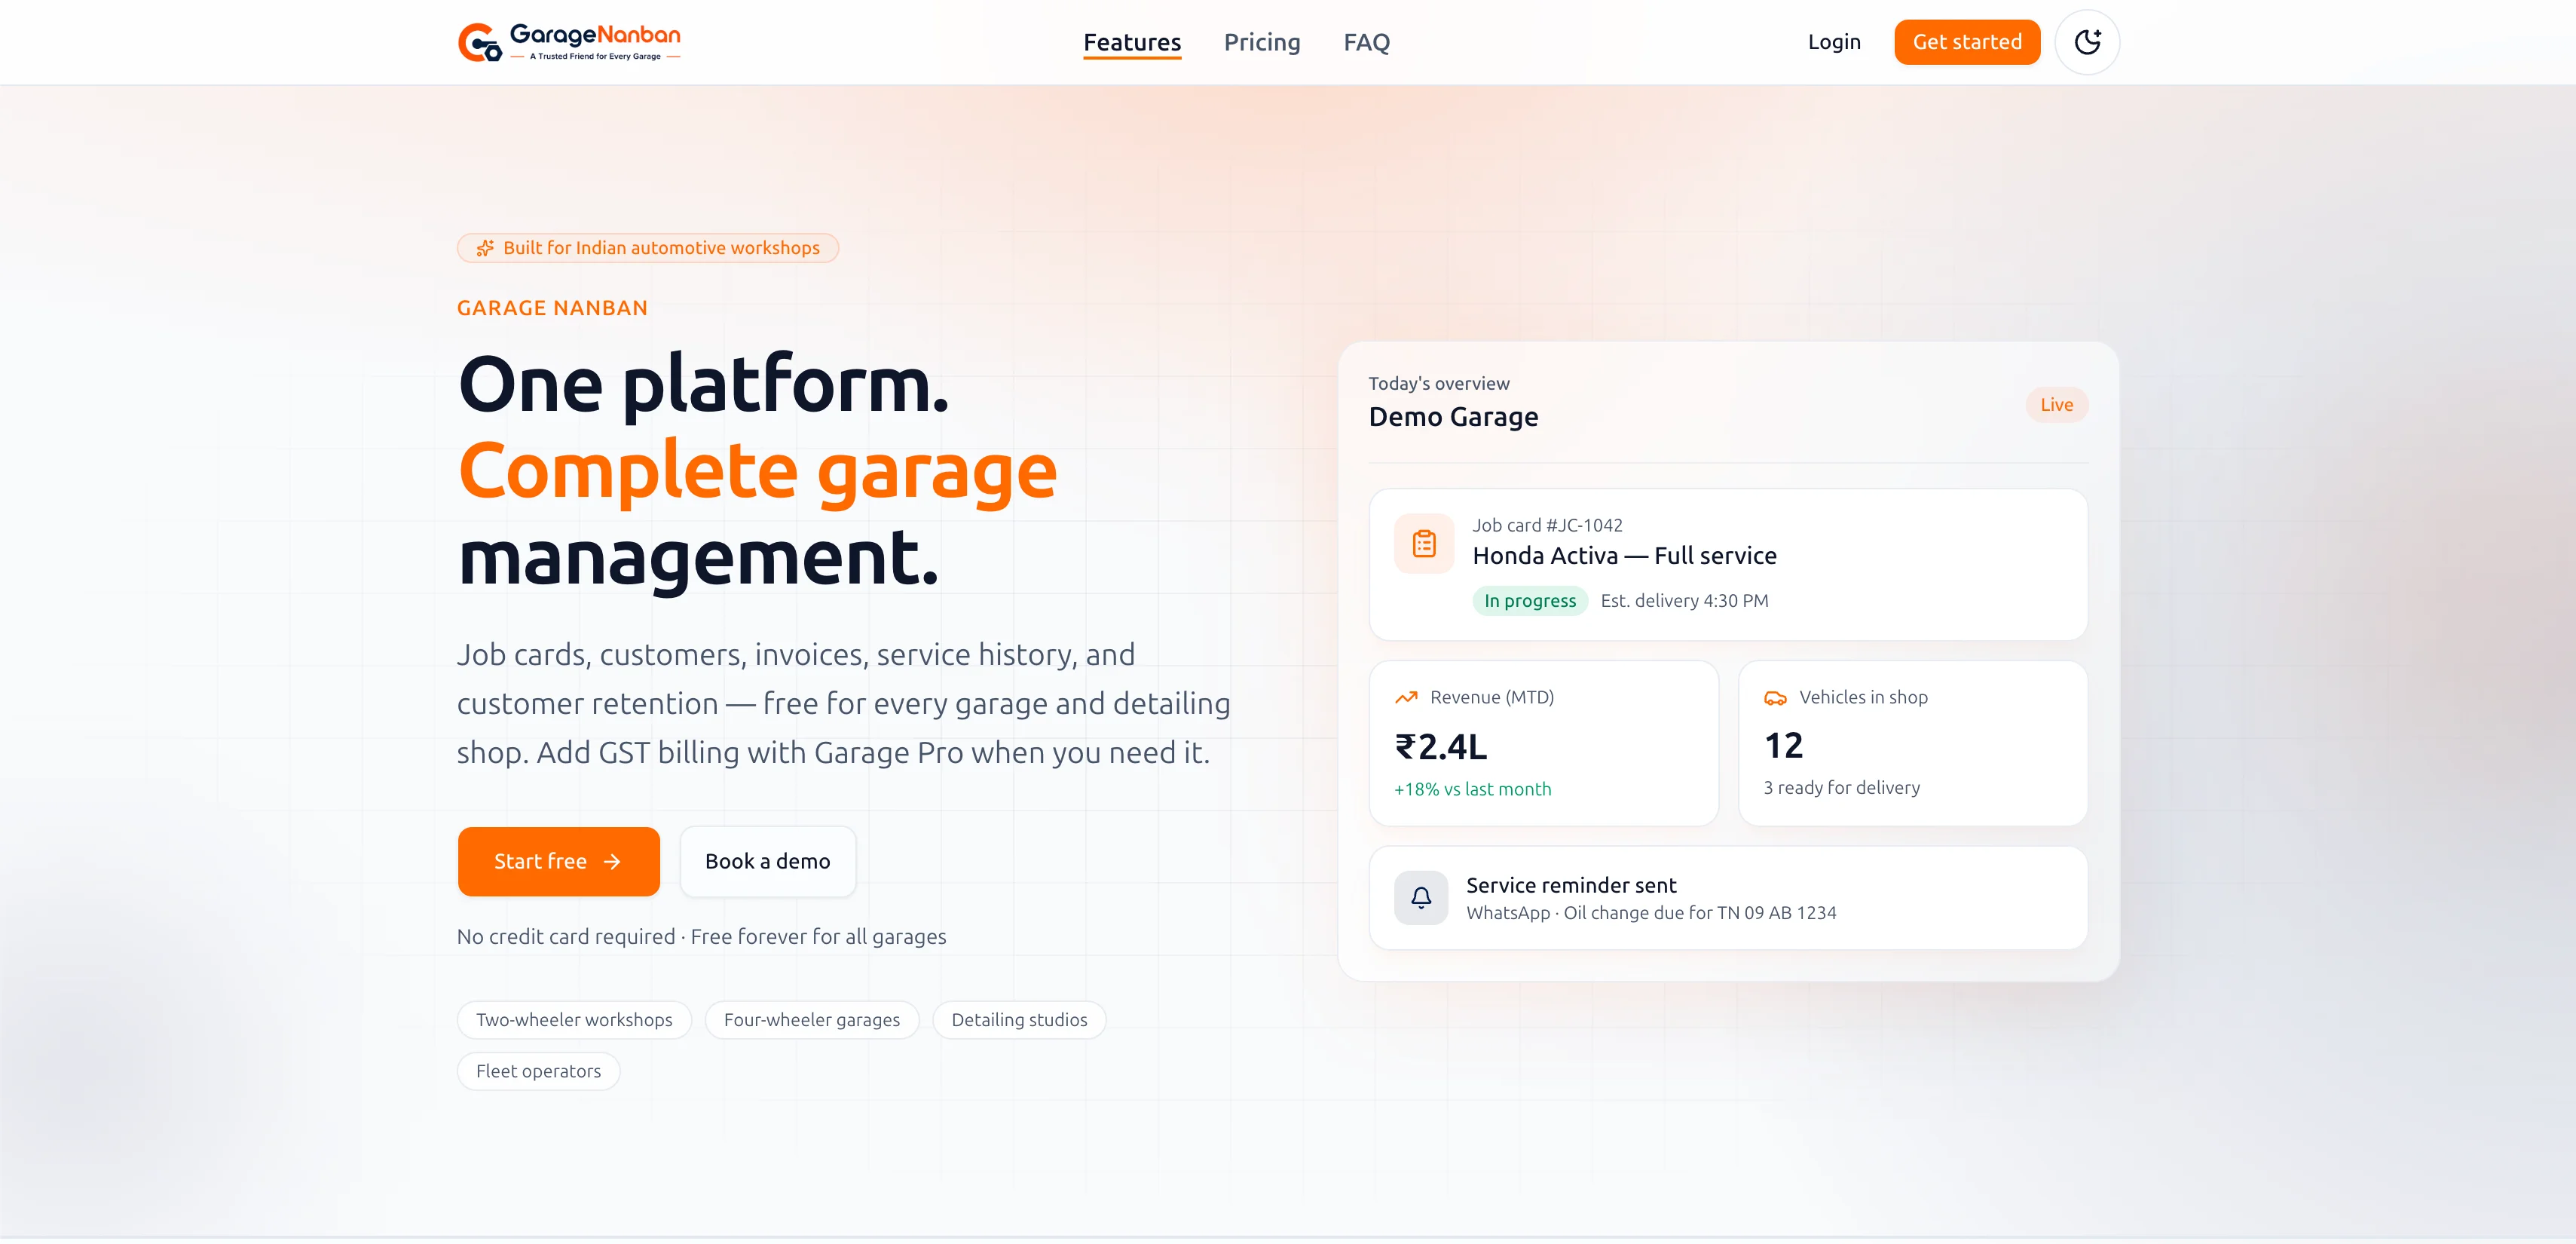This screenshot has width=2576, height=1244.
Task: Click the Job card #JC-1042 label
Action: click(1547, 525)
